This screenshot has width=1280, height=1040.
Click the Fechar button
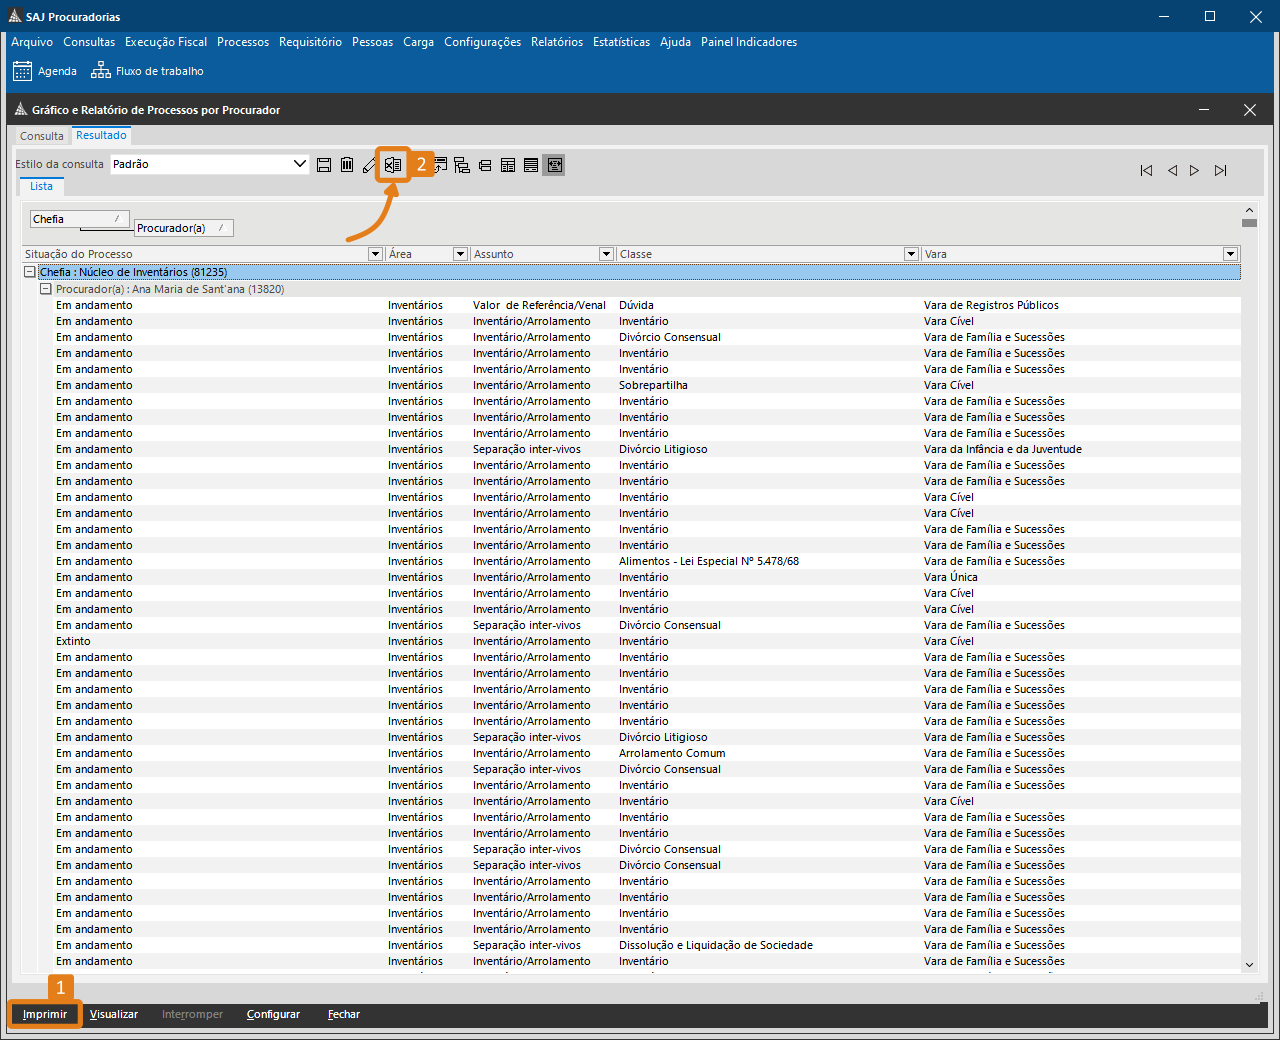tap(344, 1014)
